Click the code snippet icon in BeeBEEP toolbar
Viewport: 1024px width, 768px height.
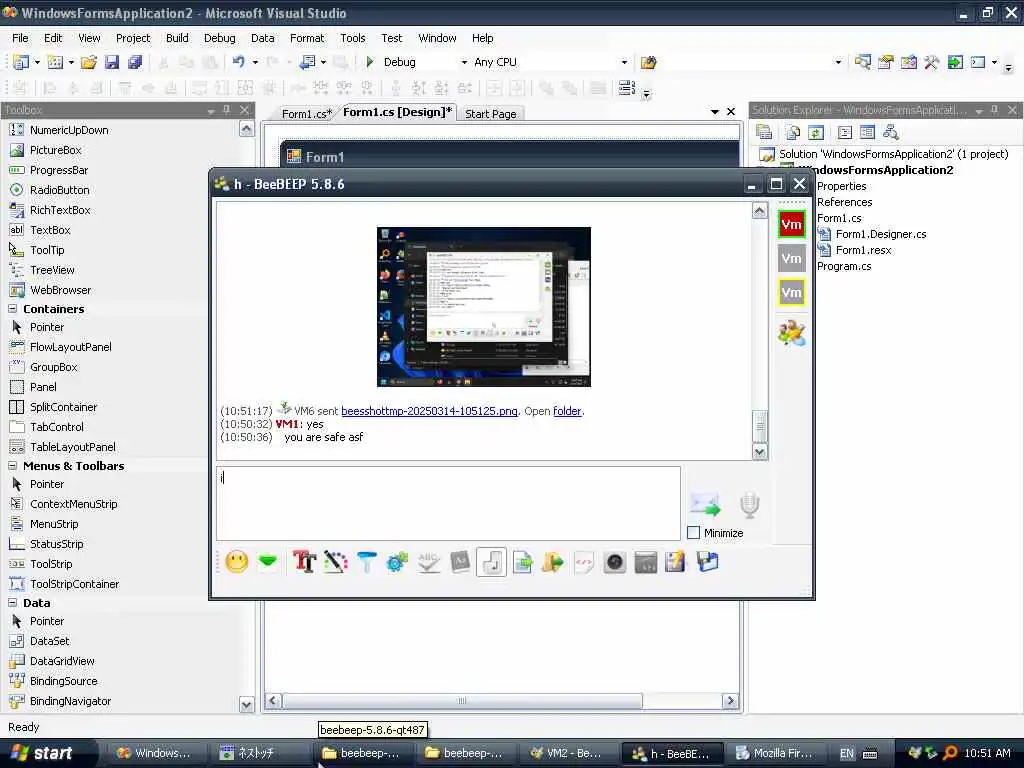(584, 562)
